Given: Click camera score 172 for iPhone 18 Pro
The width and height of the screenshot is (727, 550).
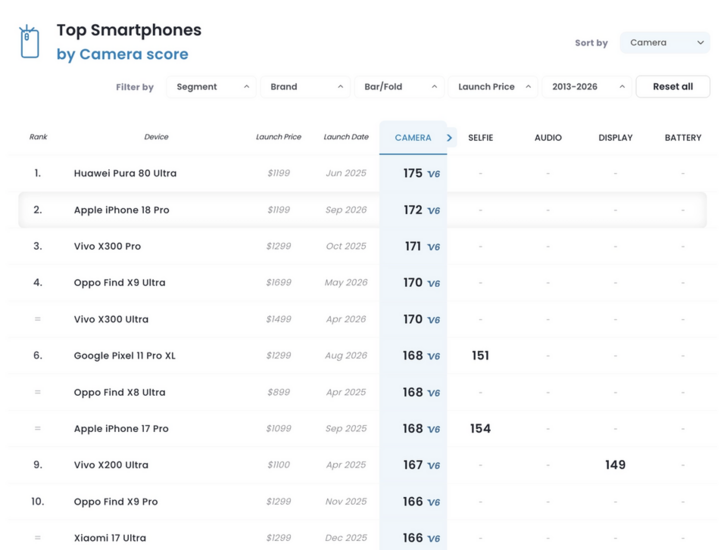Looking at the screenshot, I should click(x=413, y=210).
